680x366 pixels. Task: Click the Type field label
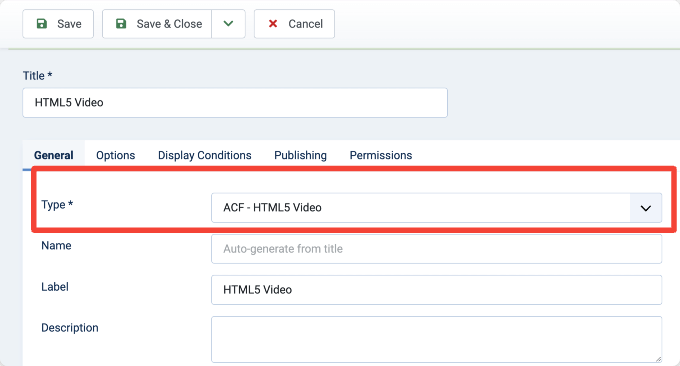tap(57, 204)
